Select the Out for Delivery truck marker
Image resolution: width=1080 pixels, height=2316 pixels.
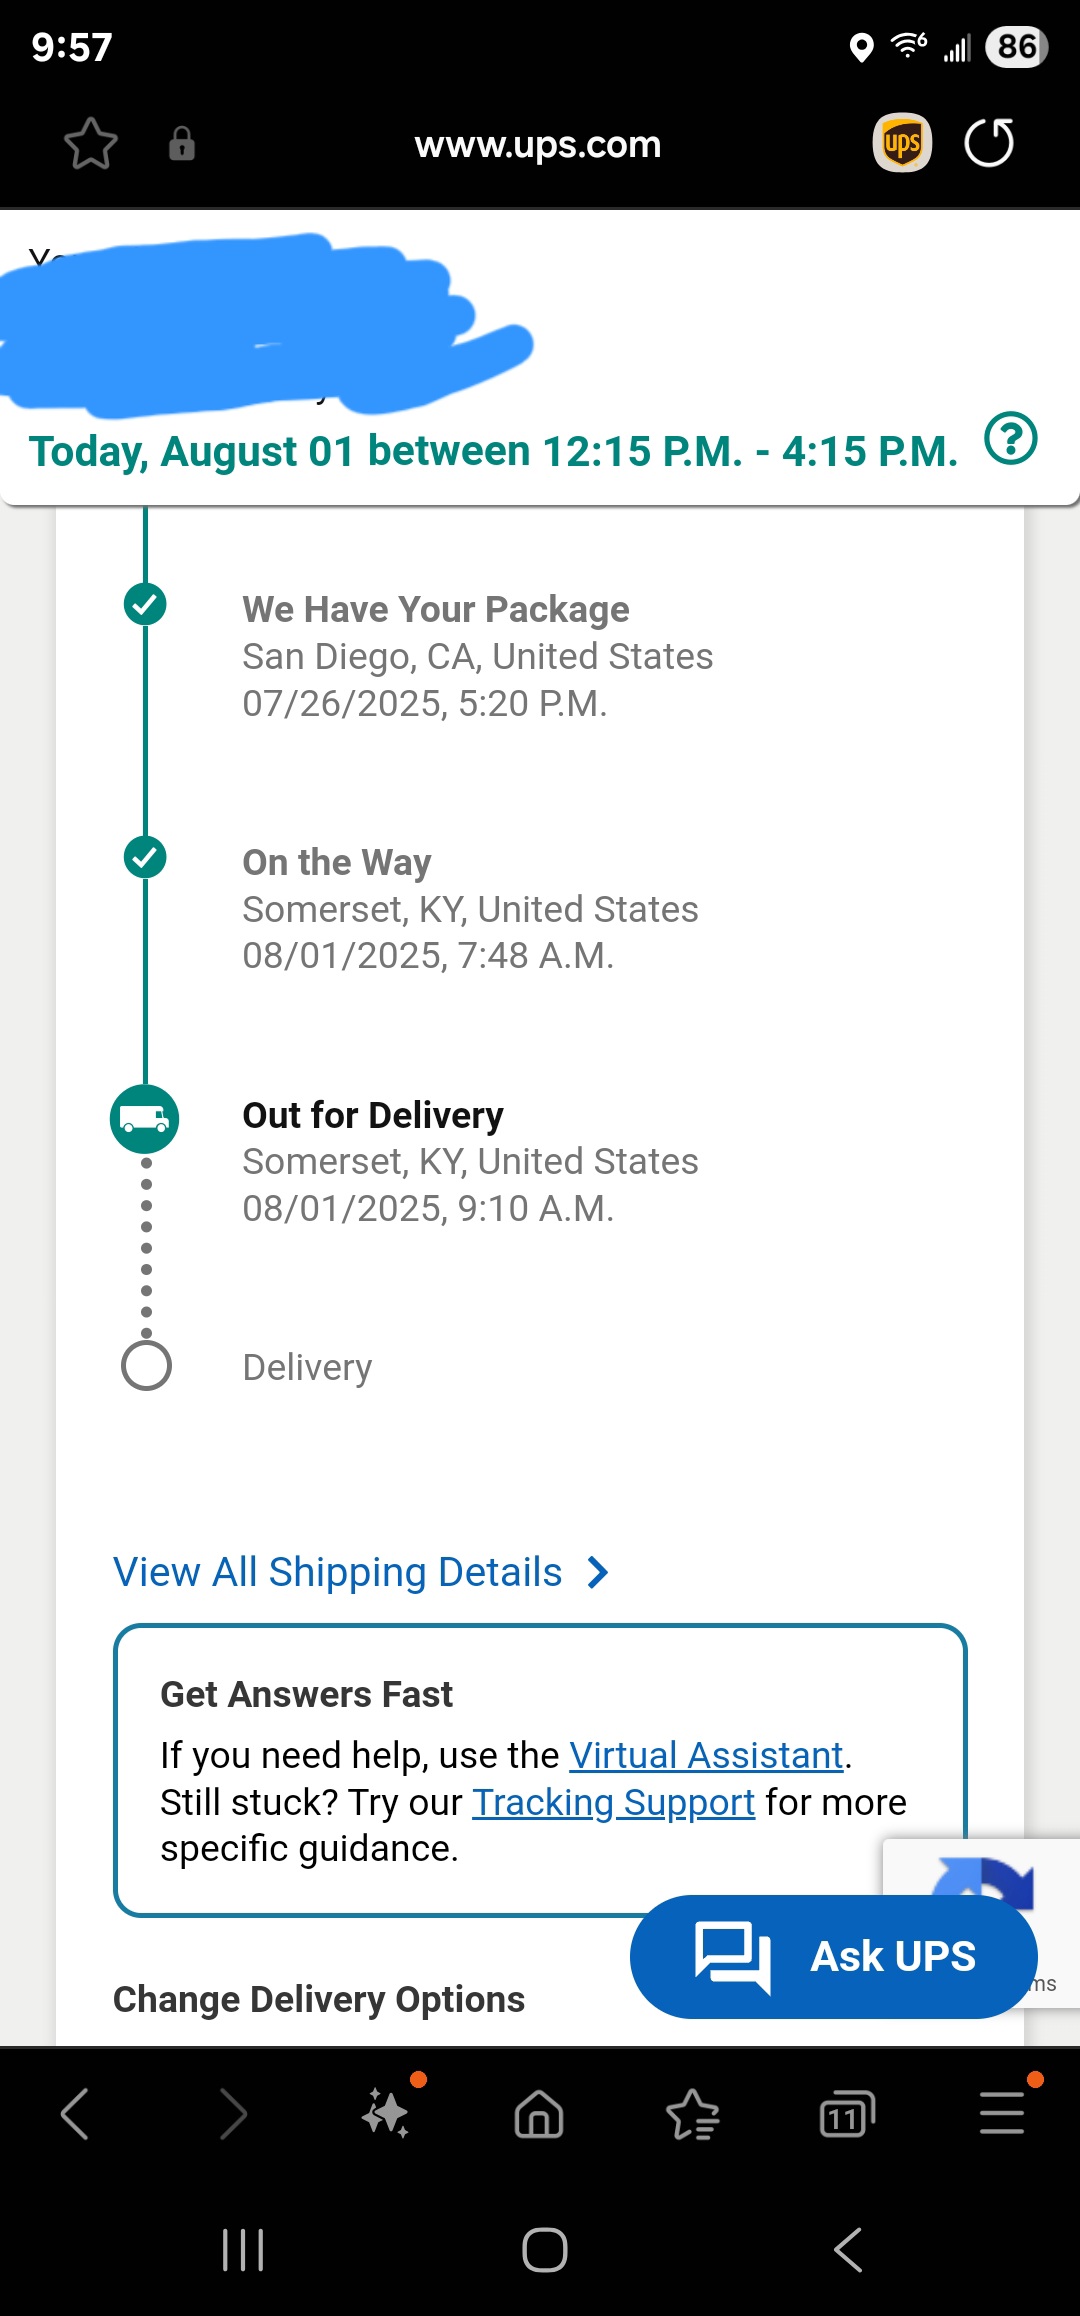point(145,1119)
